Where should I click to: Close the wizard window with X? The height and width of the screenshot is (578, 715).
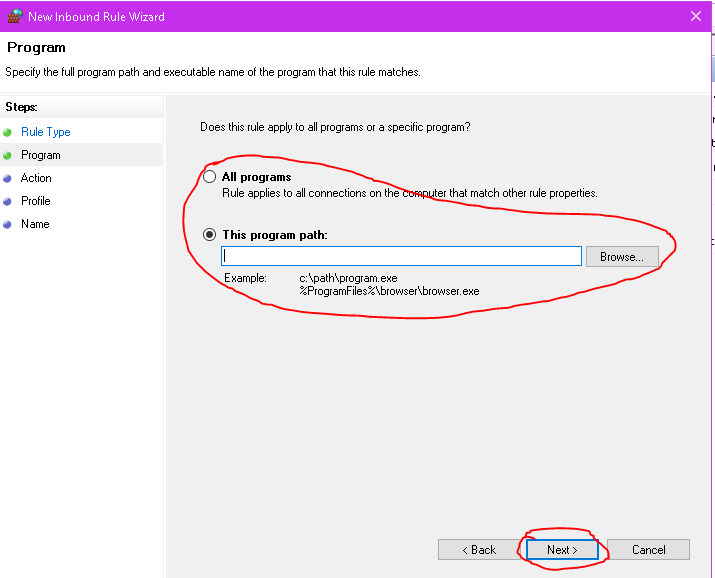[696, 16]
